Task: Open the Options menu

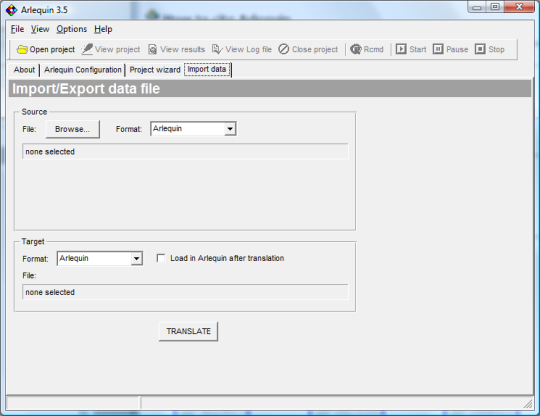Action: (x=72, y=29)
